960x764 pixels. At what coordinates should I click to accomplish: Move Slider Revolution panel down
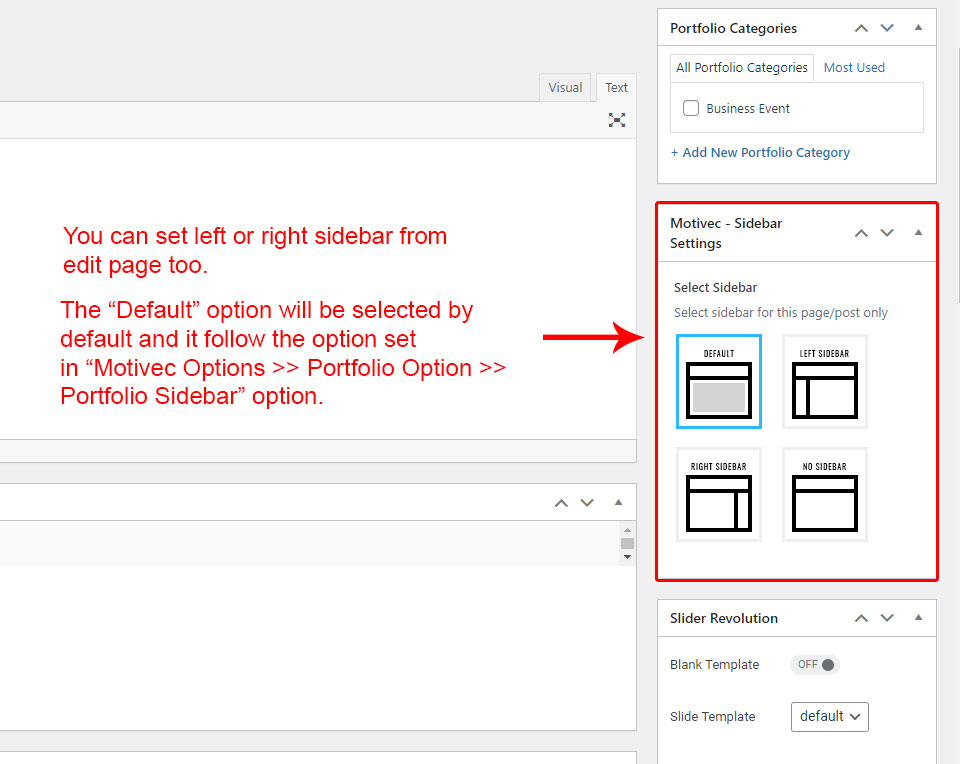click(887, 618)
